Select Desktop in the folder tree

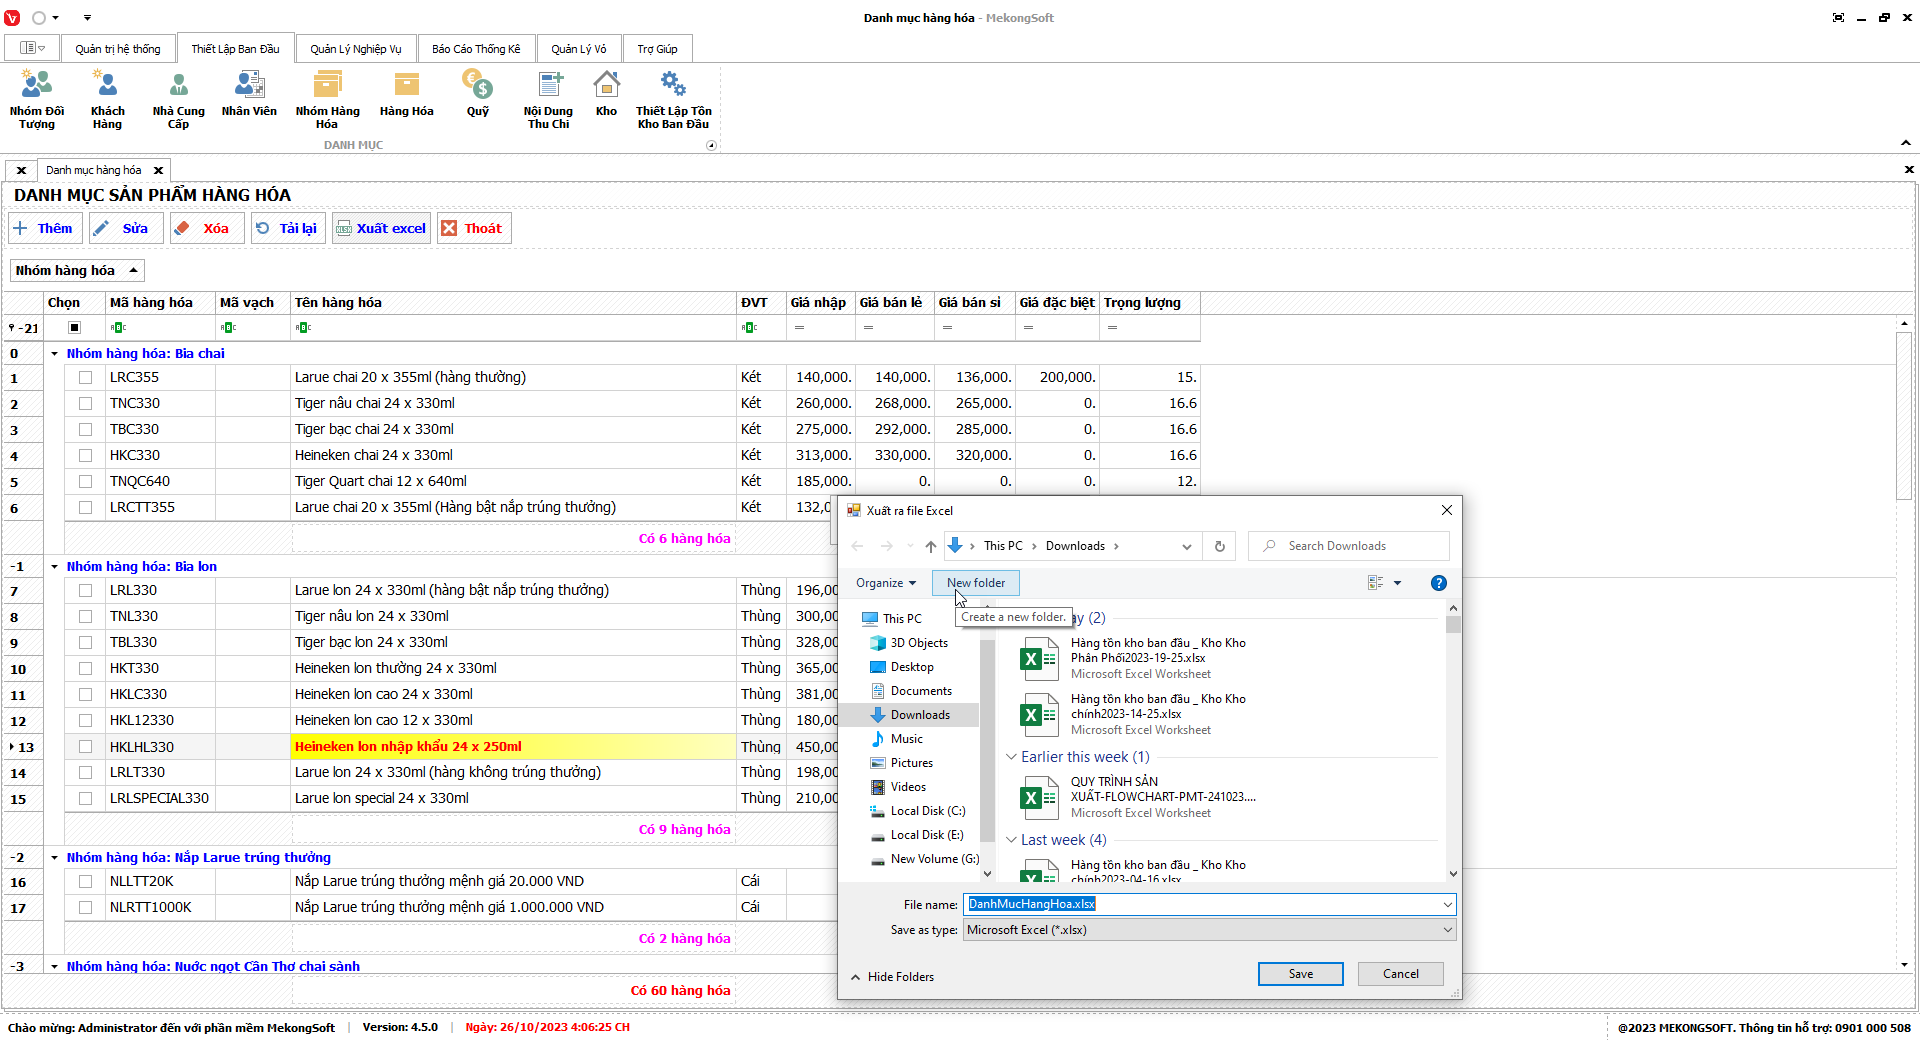[911, 667]
